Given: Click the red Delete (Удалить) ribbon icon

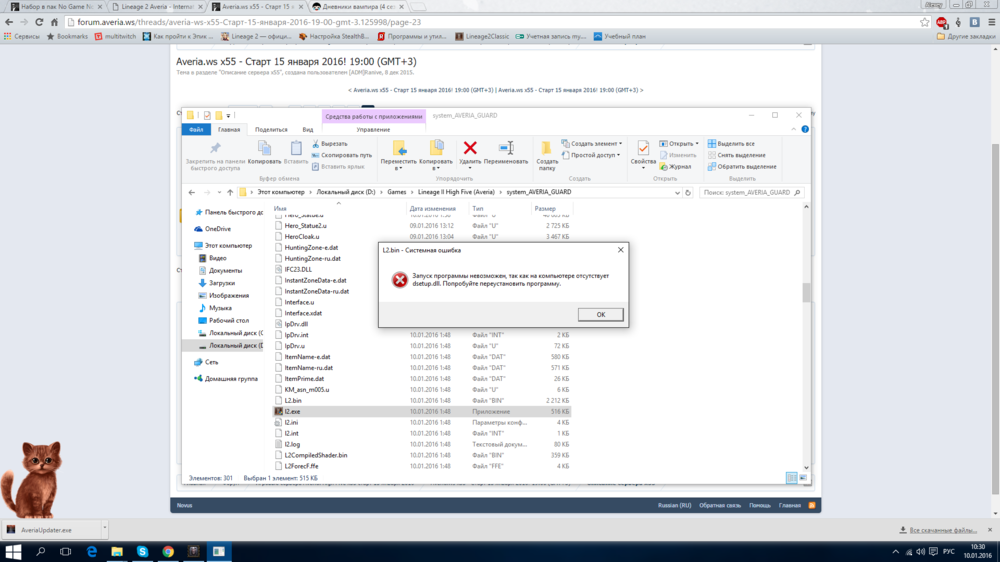Looking at the screenshot, I should (470, 150).
